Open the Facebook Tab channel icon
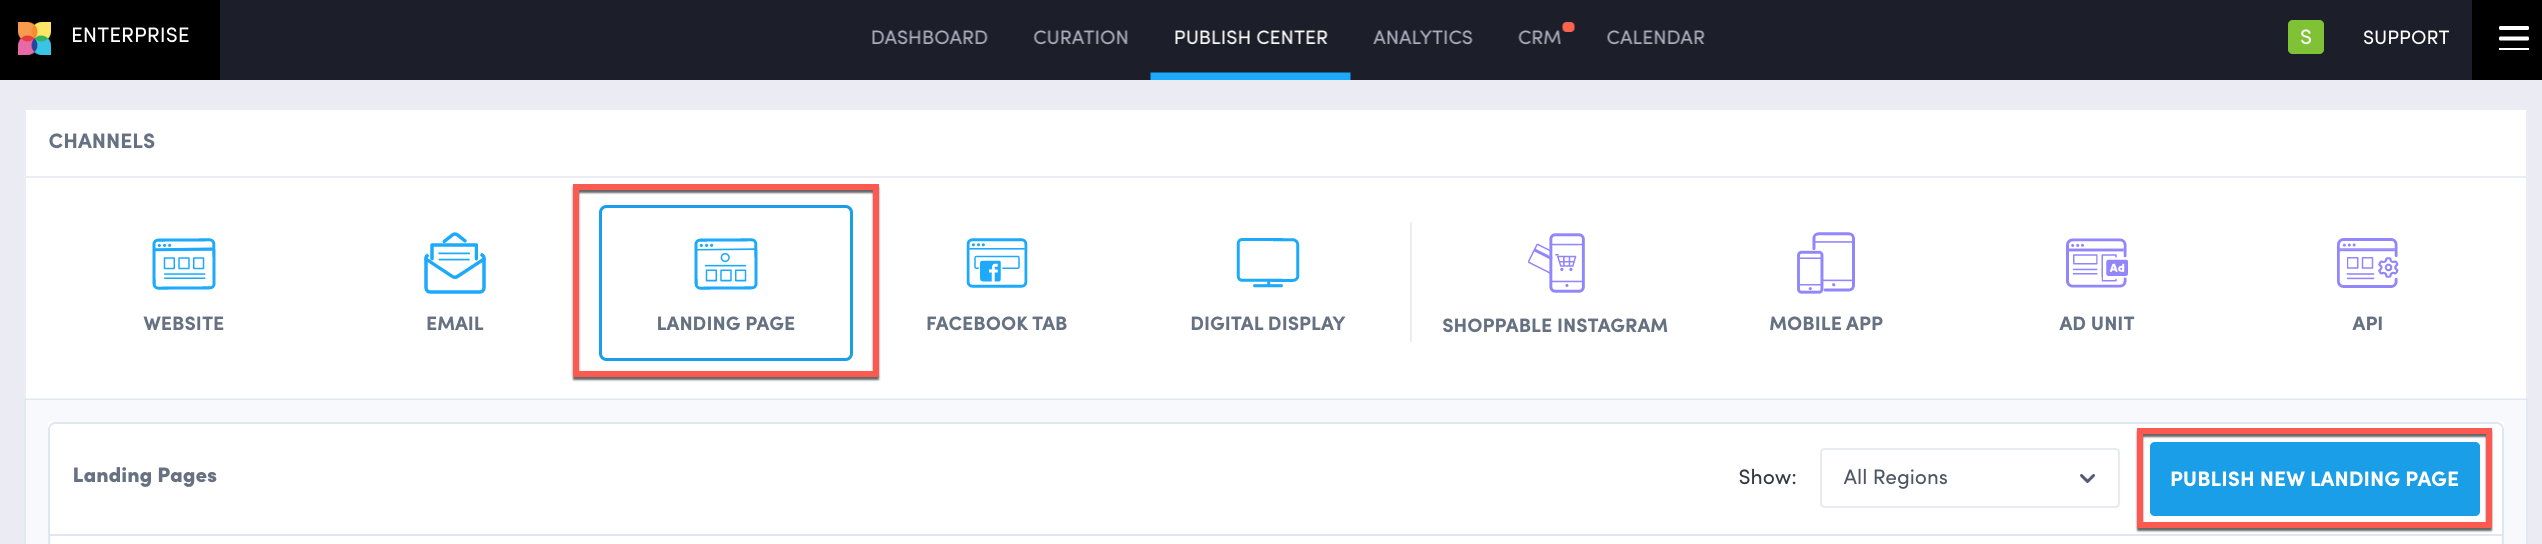 (996, 264)
